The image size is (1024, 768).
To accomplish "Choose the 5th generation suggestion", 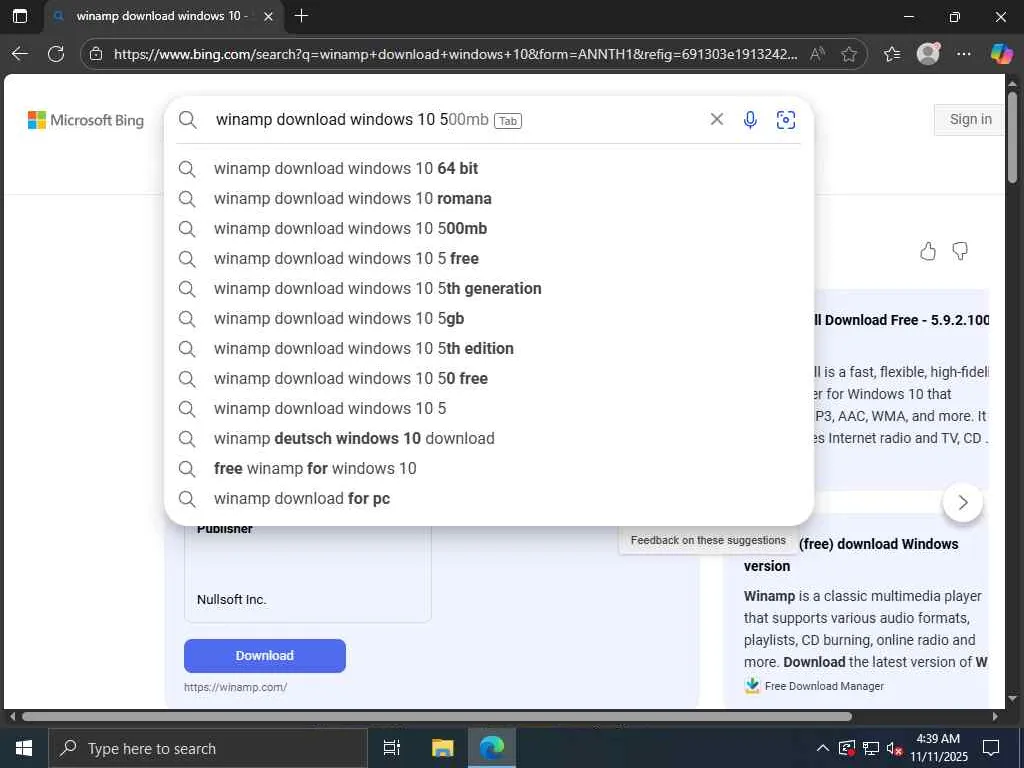I will tap(488, 289).
